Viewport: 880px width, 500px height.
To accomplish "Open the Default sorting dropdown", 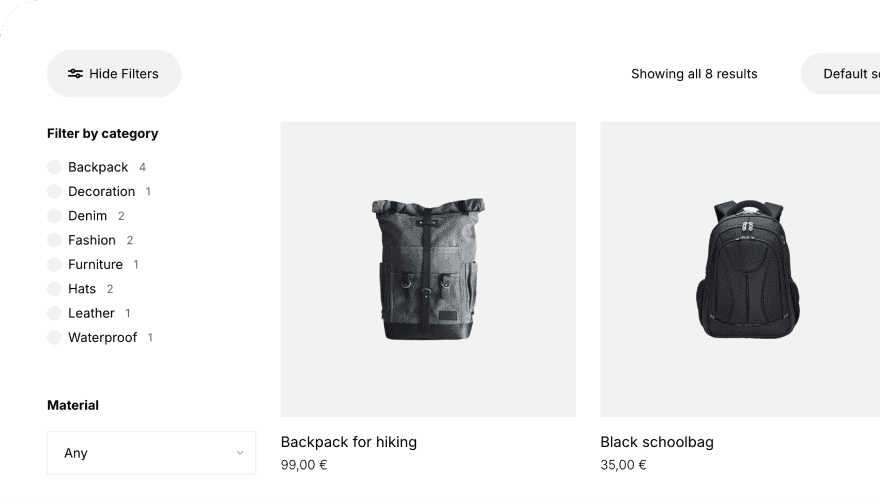I will point(845,74).
